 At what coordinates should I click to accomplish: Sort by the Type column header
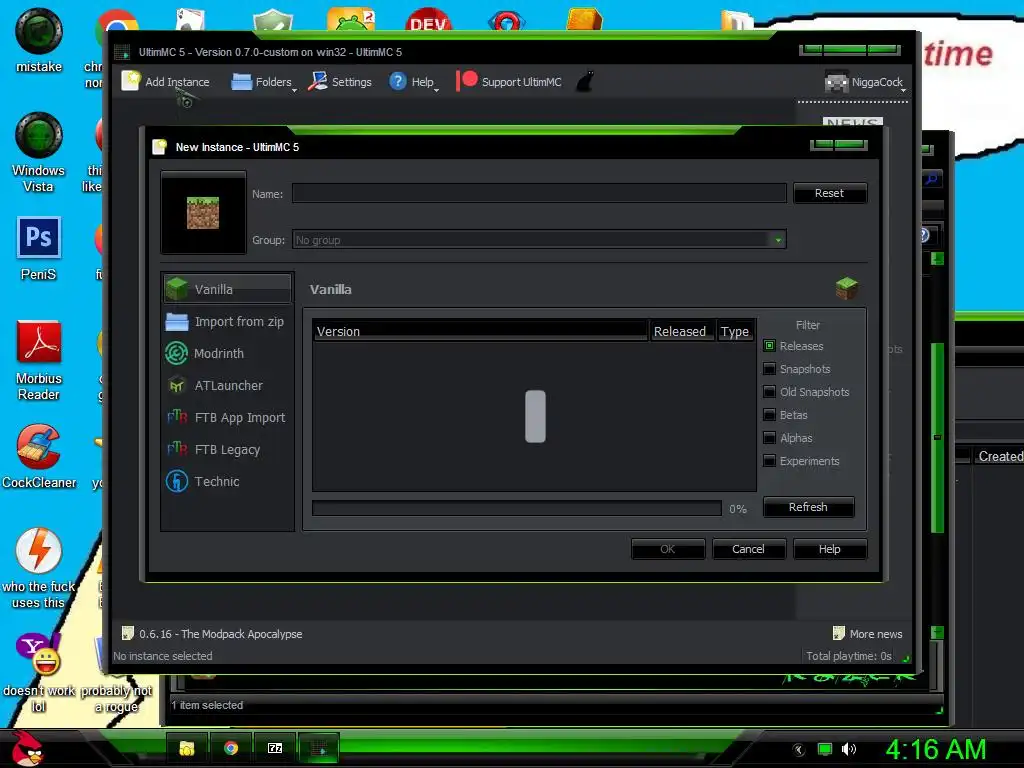tap(736, 331)
